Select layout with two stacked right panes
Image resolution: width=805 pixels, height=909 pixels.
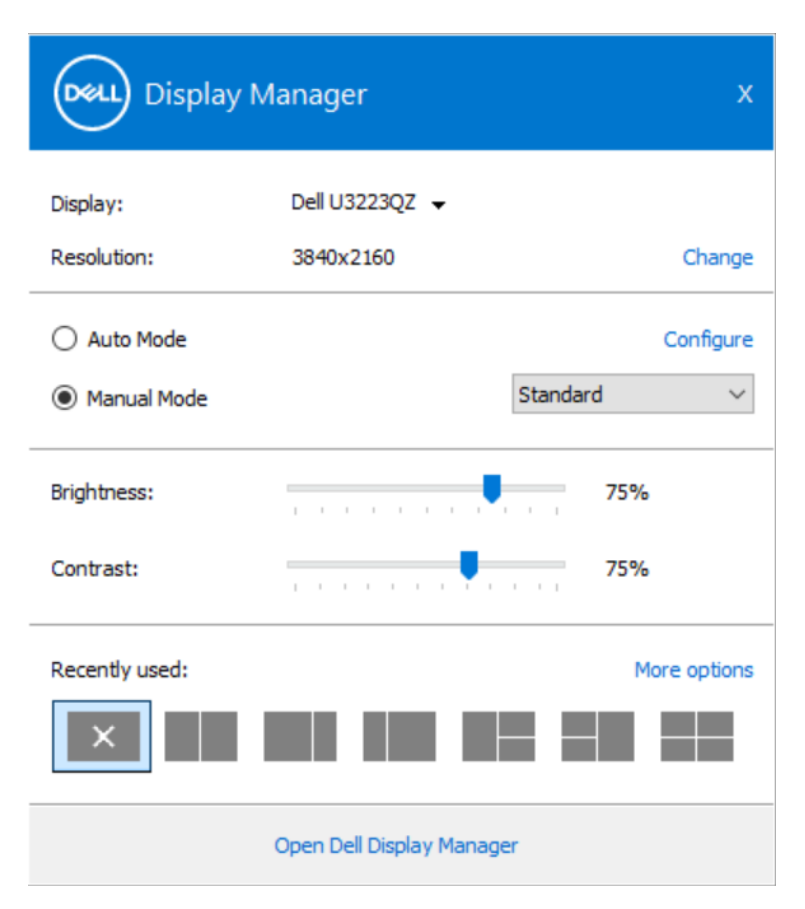[x=498, y=736]
